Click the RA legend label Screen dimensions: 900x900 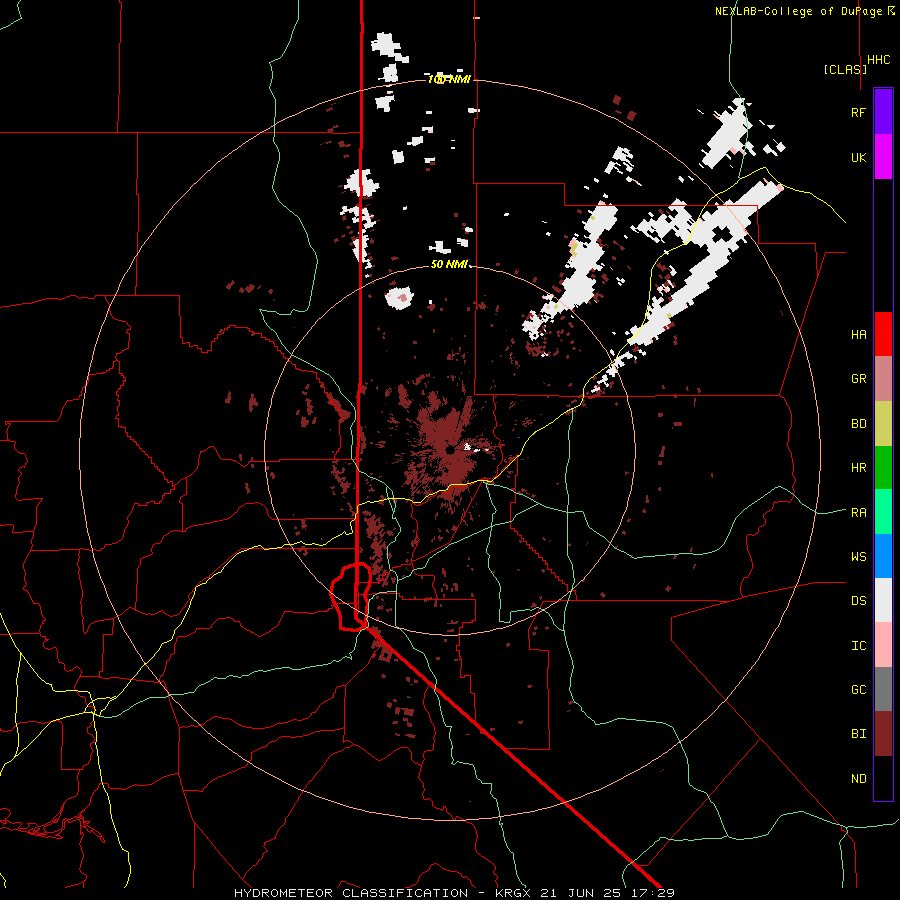(858, 513)
